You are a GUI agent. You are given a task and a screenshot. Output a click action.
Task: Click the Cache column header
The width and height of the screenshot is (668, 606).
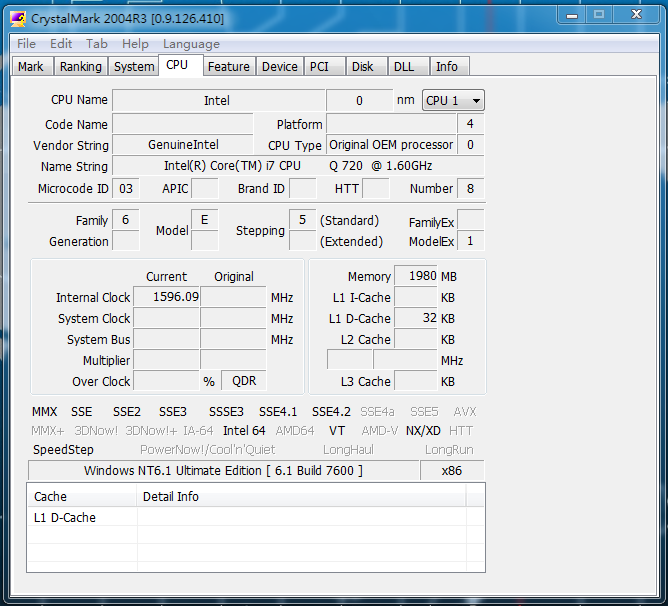(x=82, y=496)
